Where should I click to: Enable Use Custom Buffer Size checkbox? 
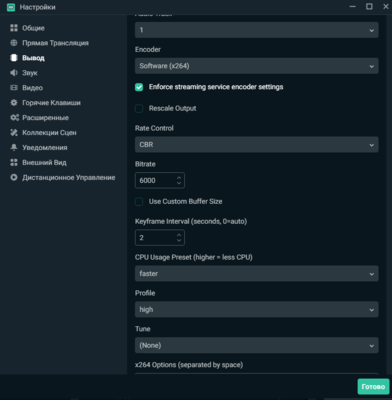pyautogui.click(x=139, y=202)
